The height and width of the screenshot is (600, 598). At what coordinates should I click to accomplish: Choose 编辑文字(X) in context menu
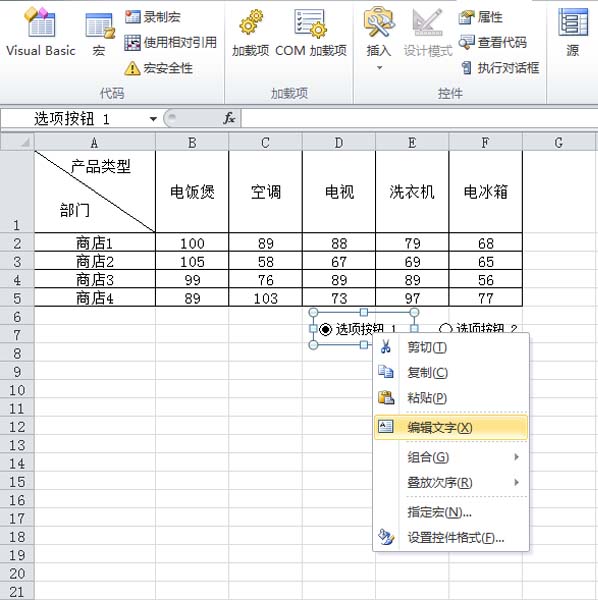click(451, 427)
